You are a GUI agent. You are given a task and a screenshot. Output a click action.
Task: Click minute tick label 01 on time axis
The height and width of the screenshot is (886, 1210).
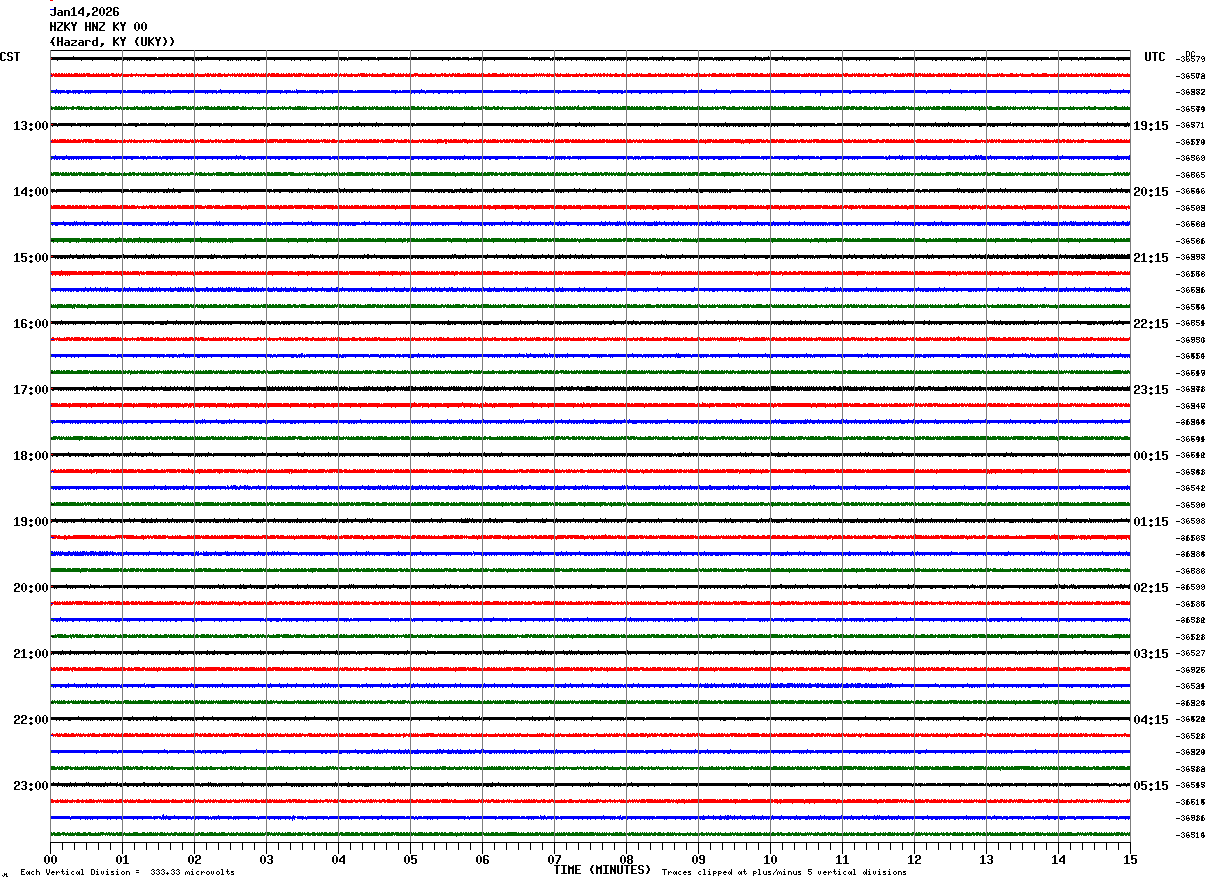[x=123, y=859]
